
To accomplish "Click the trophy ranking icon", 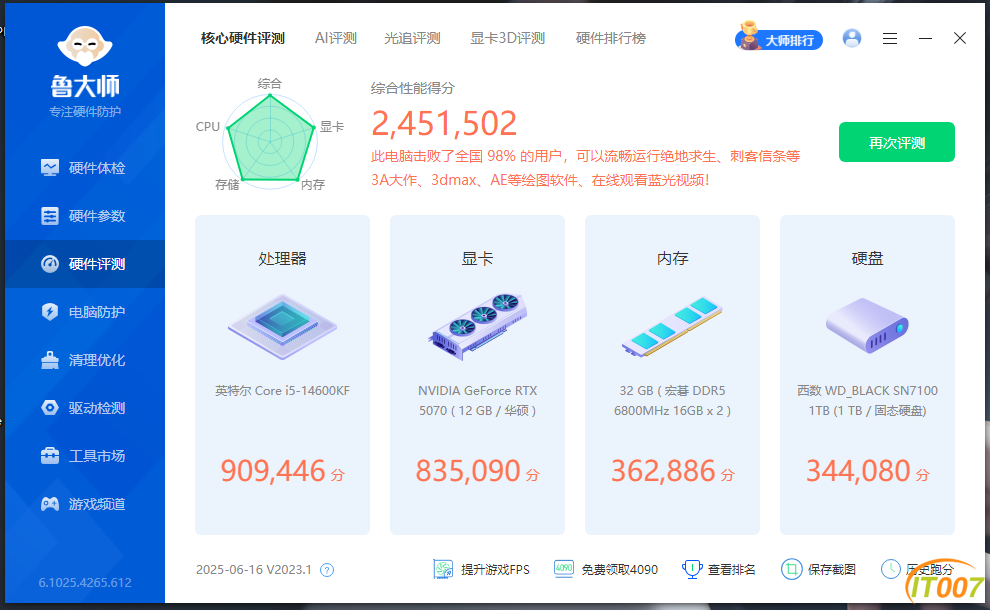I will coord(692,570).
